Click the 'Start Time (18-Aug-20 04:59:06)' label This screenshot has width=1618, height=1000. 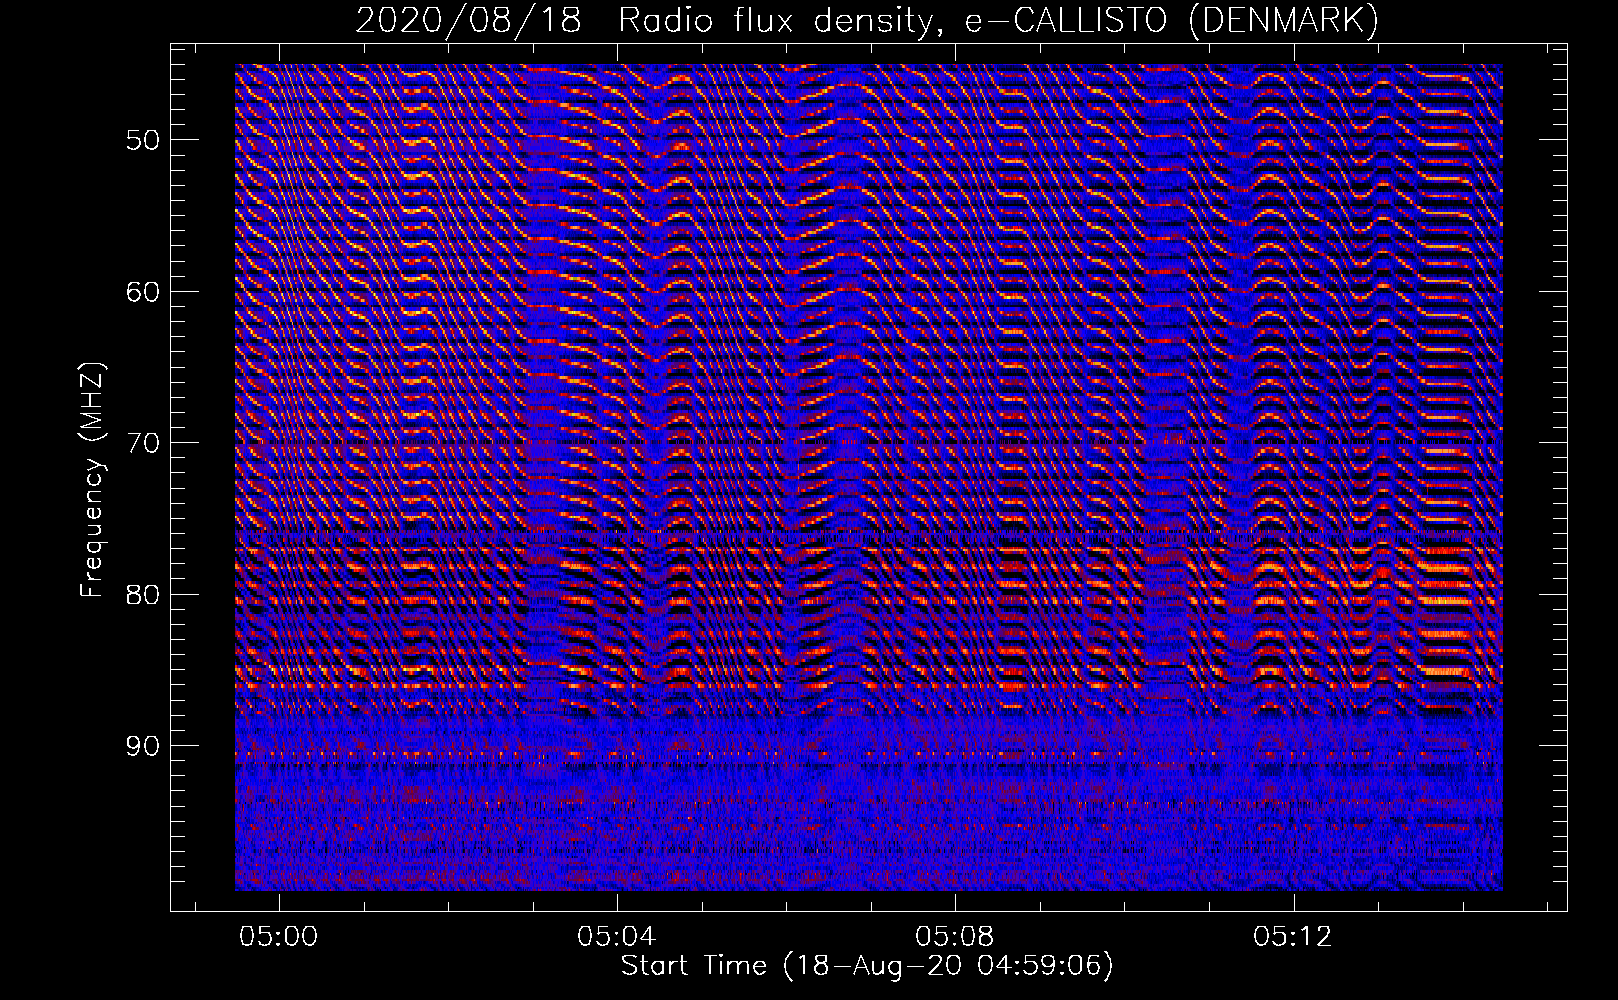[867, 966]
